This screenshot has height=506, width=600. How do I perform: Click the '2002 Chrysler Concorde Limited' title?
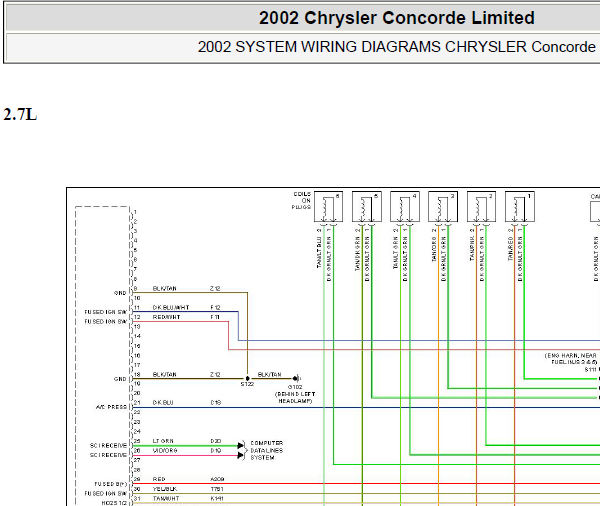click(396, 18)
